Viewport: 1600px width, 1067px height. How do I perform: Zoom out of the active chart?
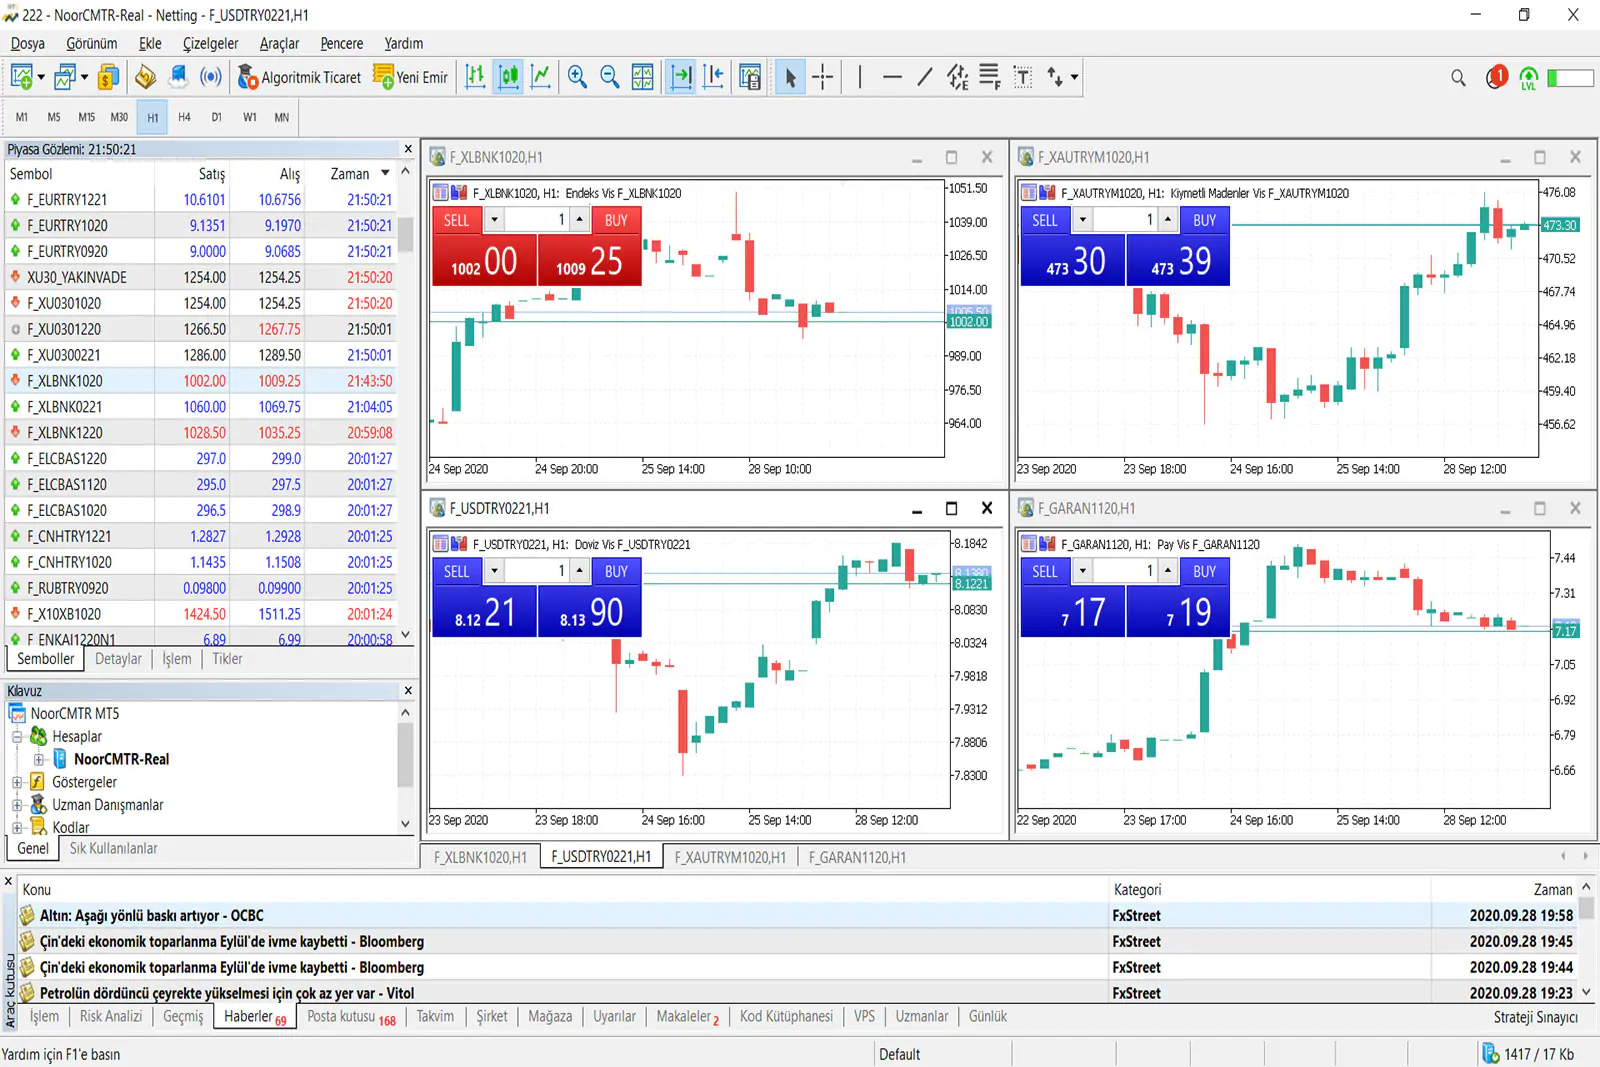click(610, 77)
